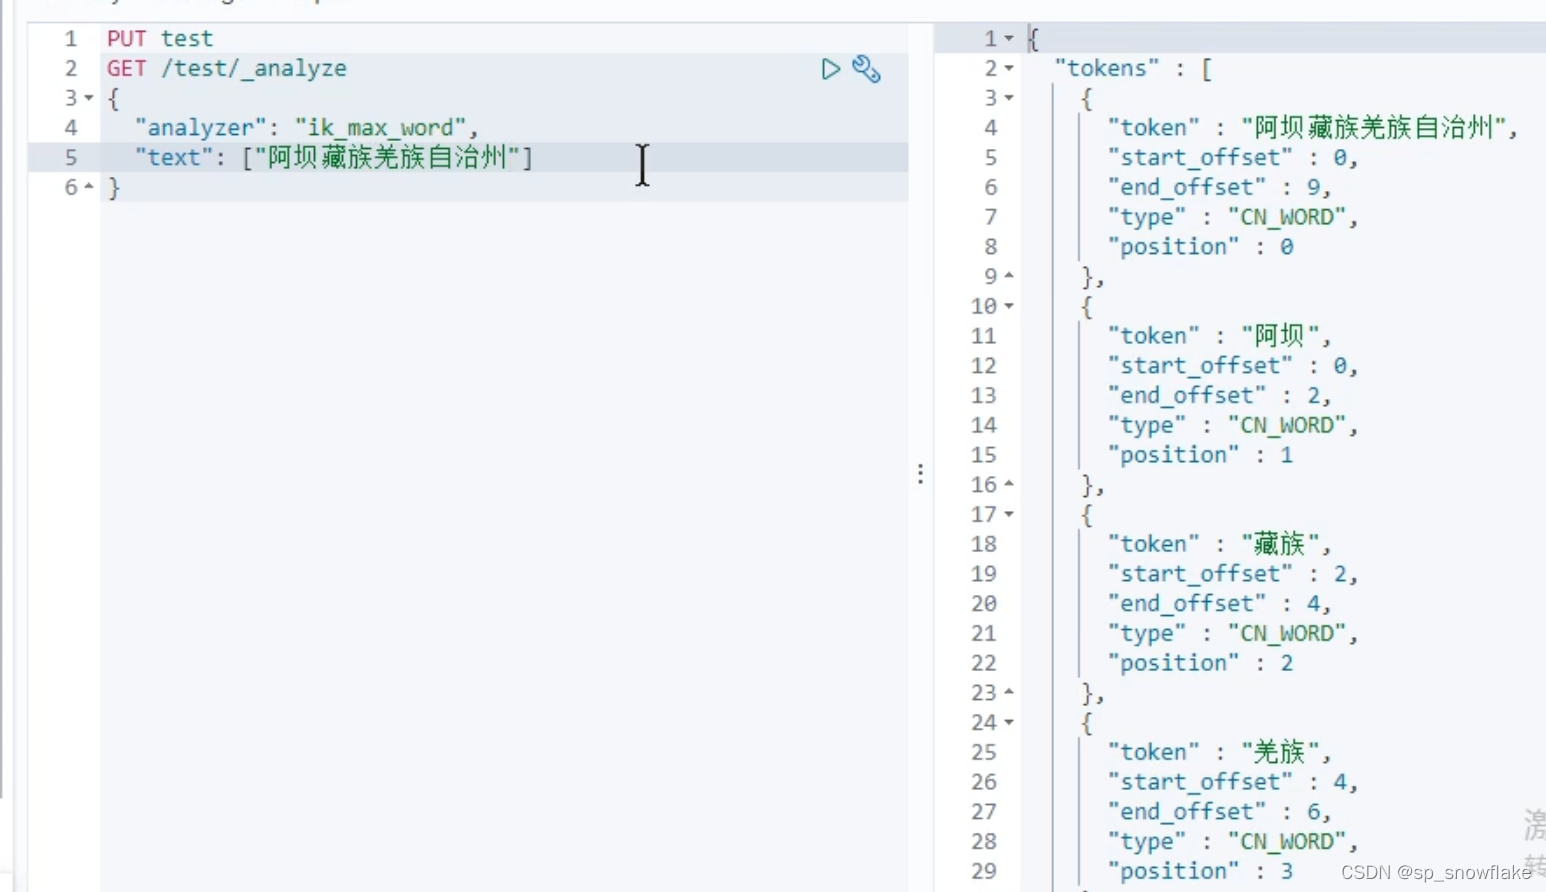Collapse the 藏族 token object at line 17
1546x892 pixels.
1009,514
